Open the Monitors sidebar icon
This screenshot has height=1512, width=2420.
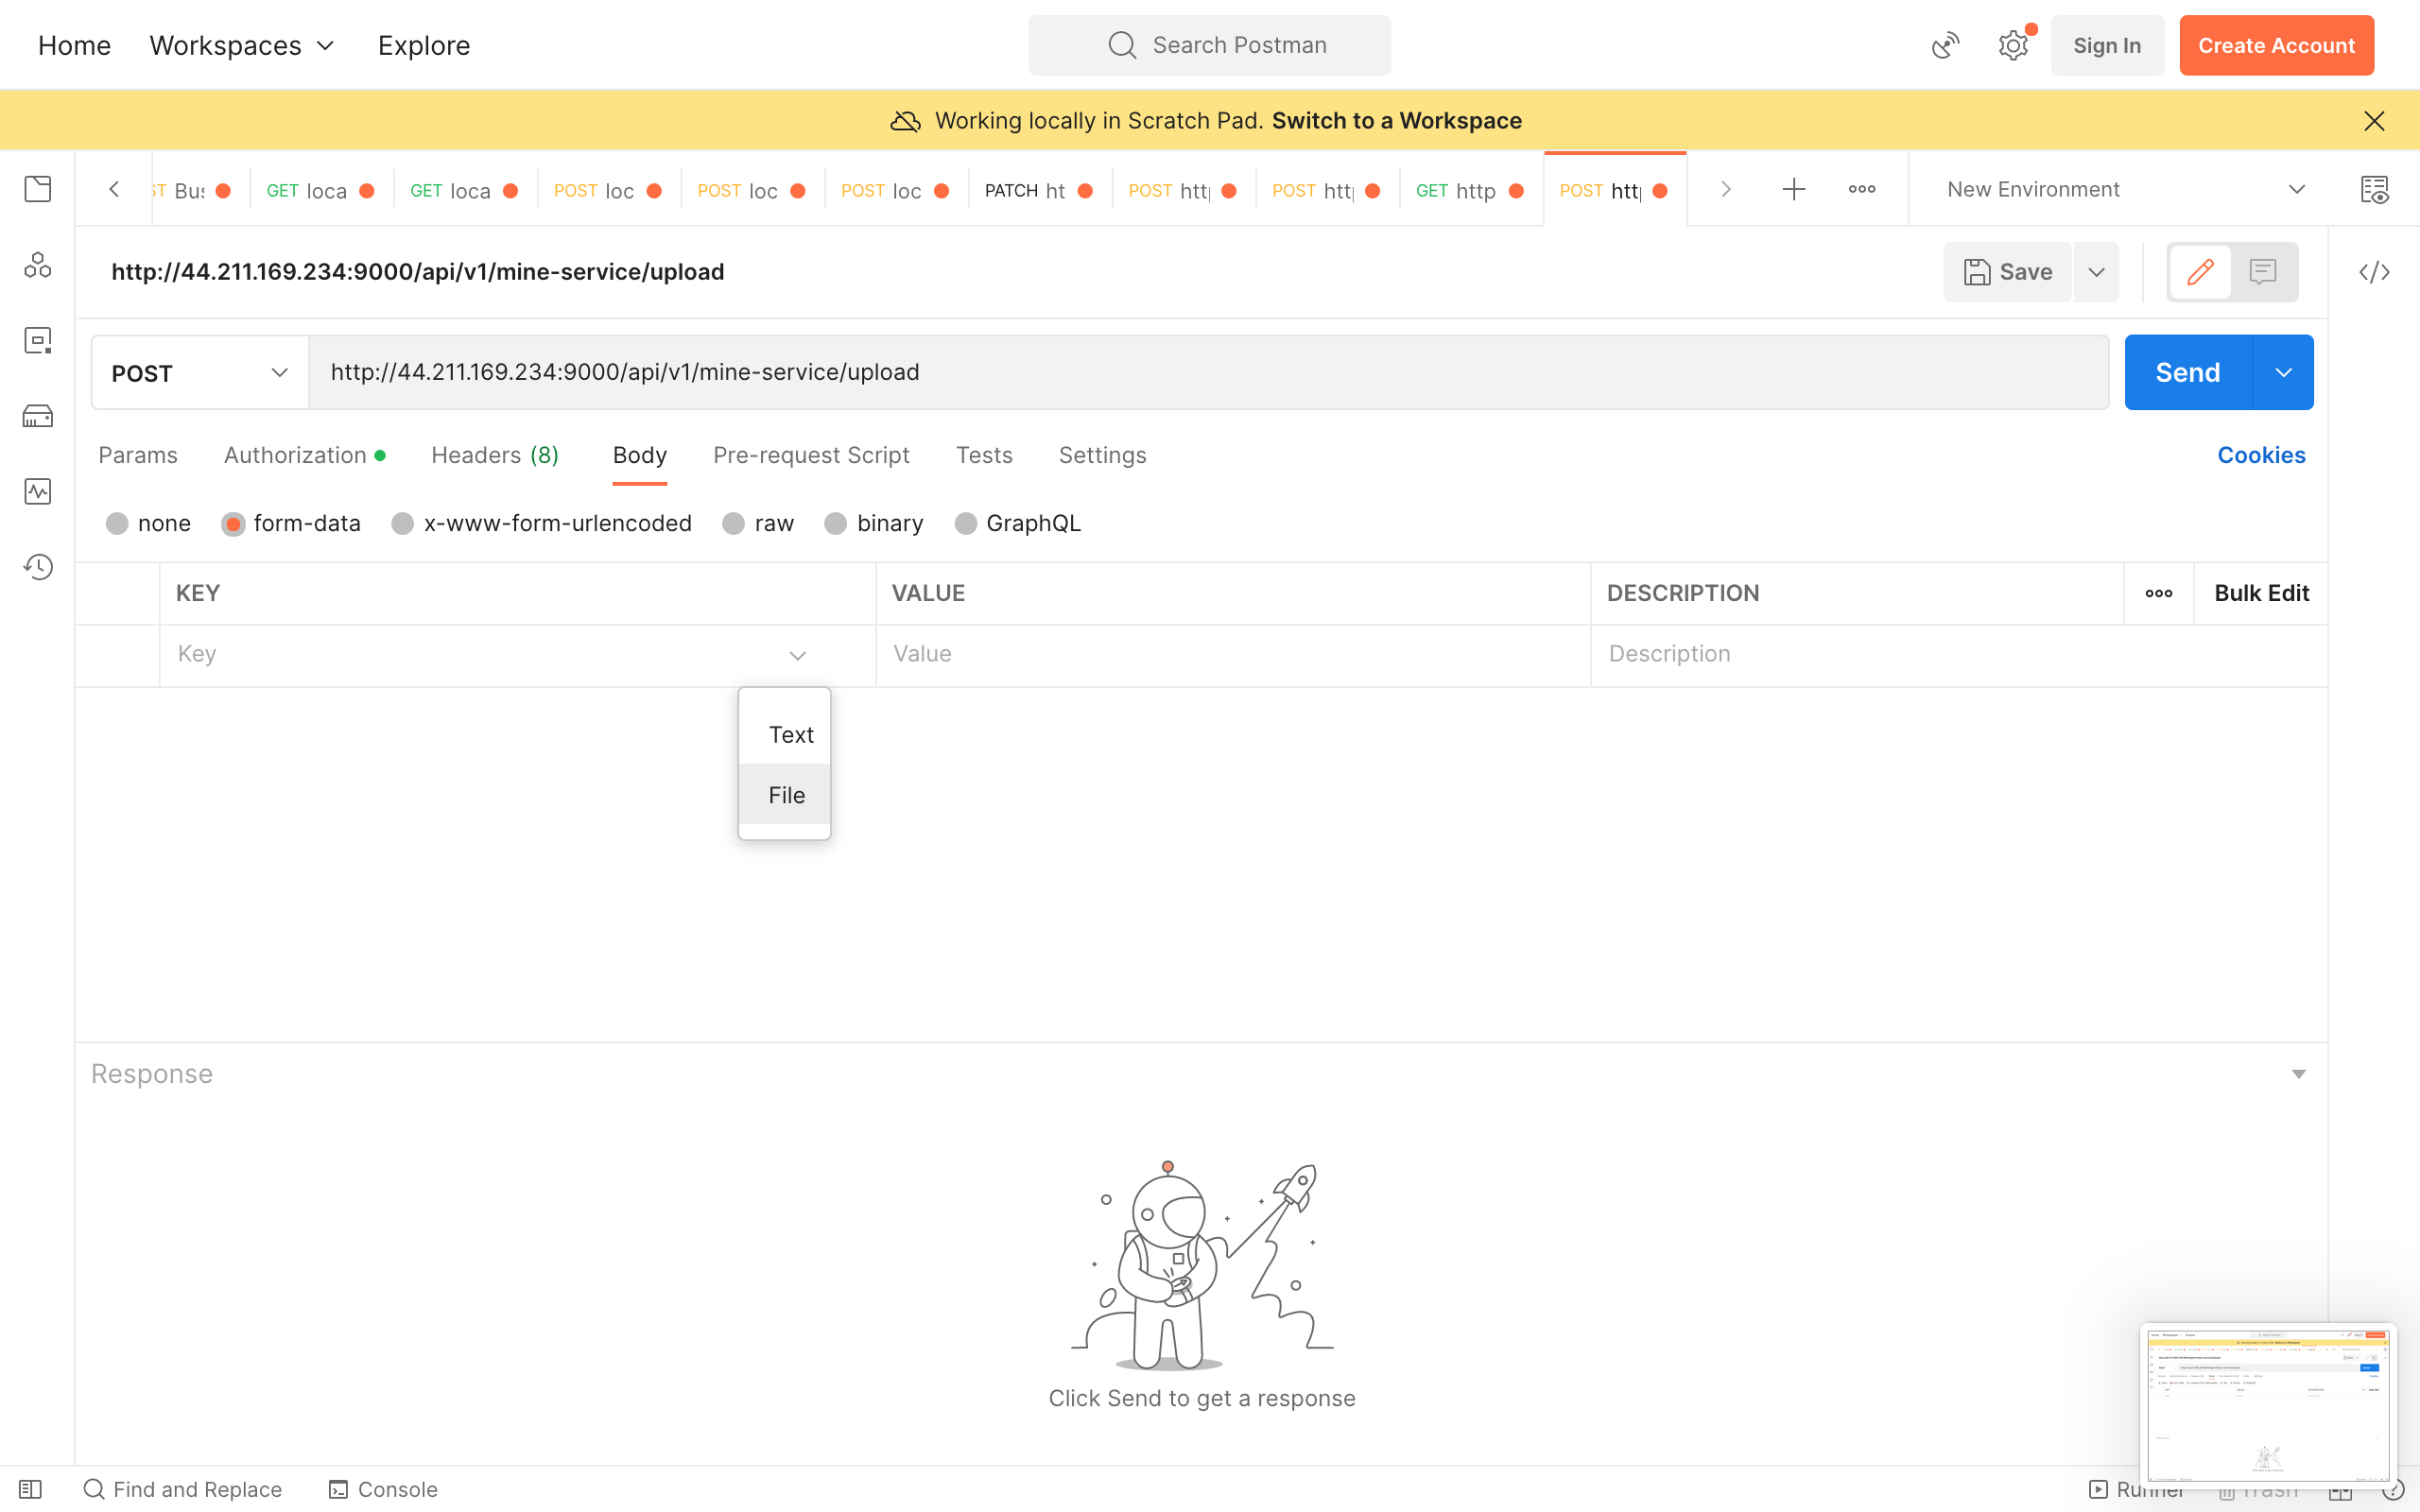(x=38, y=491)
